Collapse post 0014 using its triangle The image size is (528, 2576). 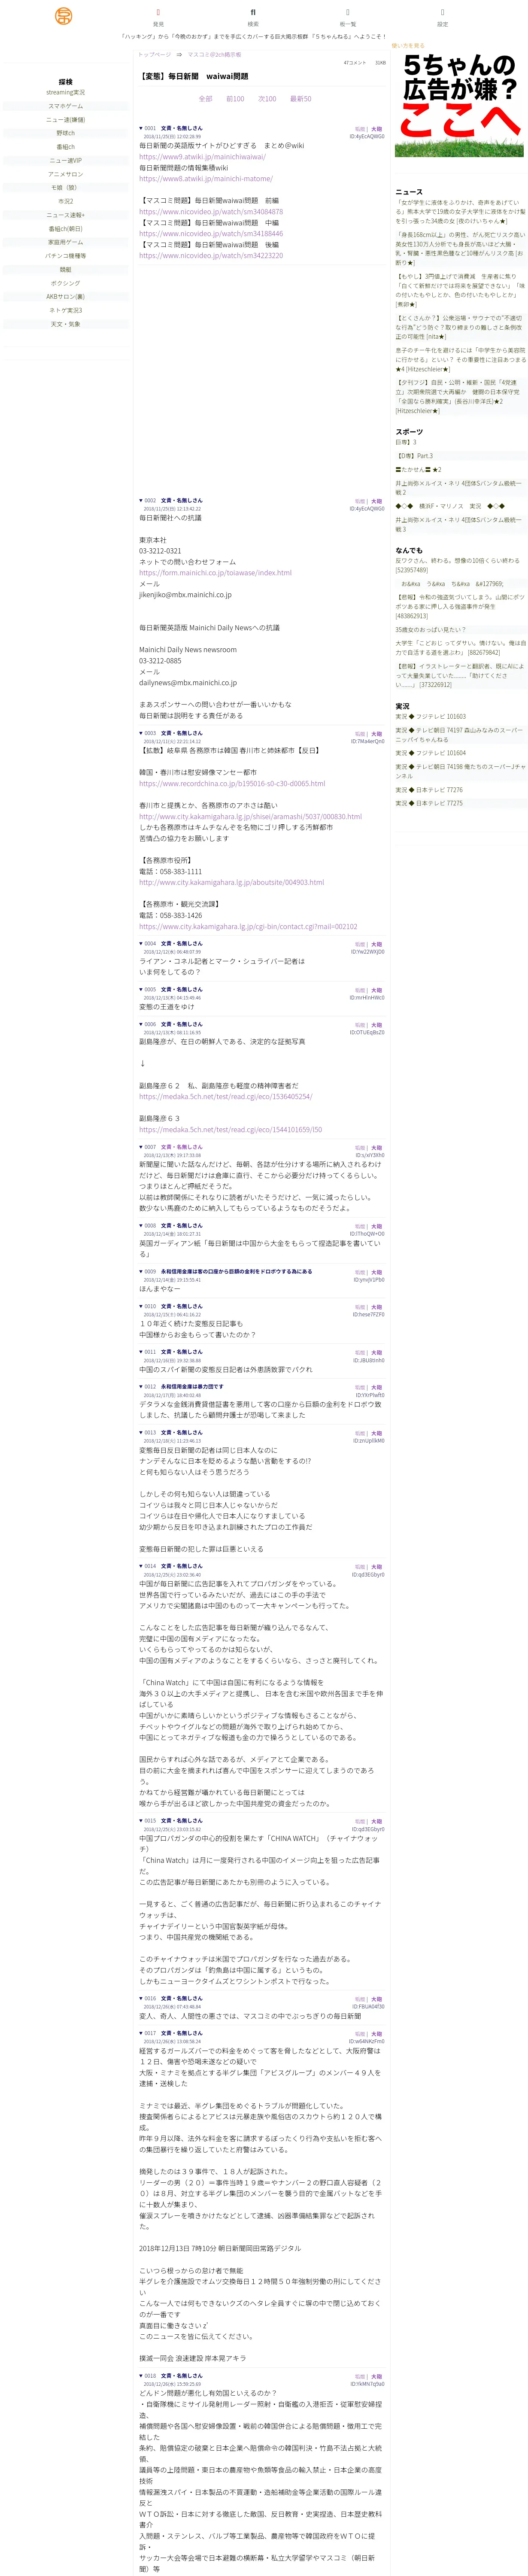click(x=141, y=1567)
